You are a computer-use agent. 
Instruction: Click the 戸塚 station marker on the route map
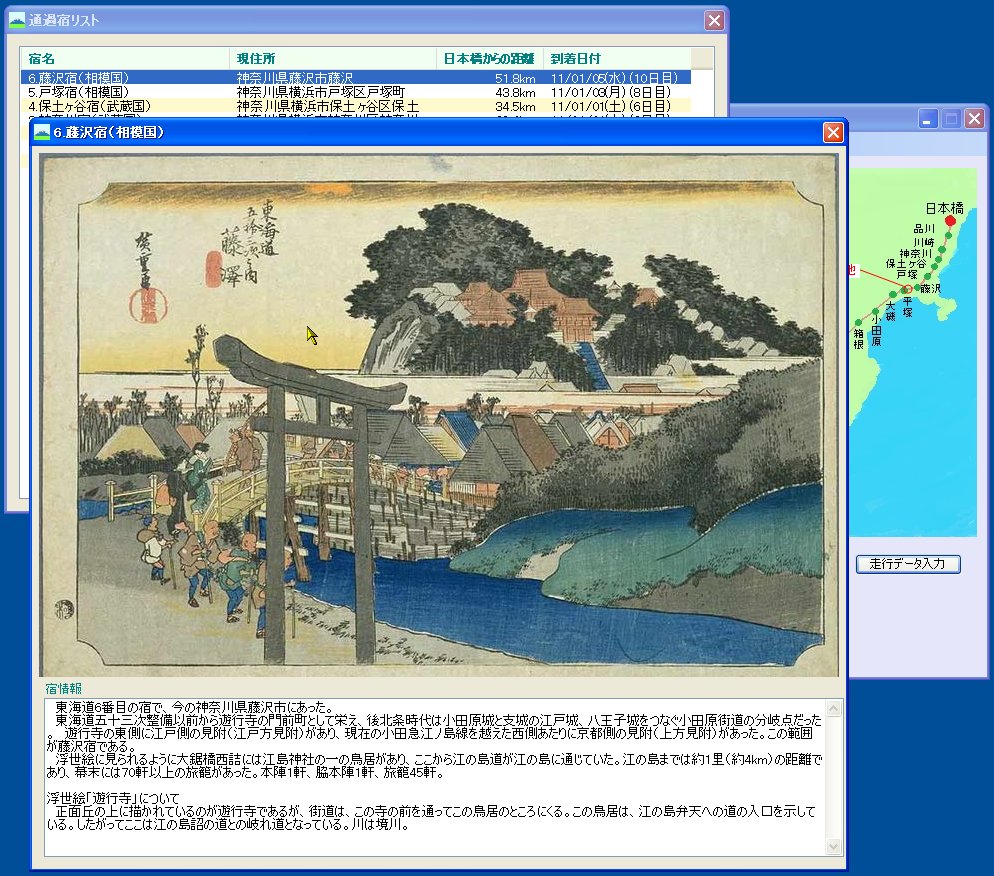click(927, 276)
